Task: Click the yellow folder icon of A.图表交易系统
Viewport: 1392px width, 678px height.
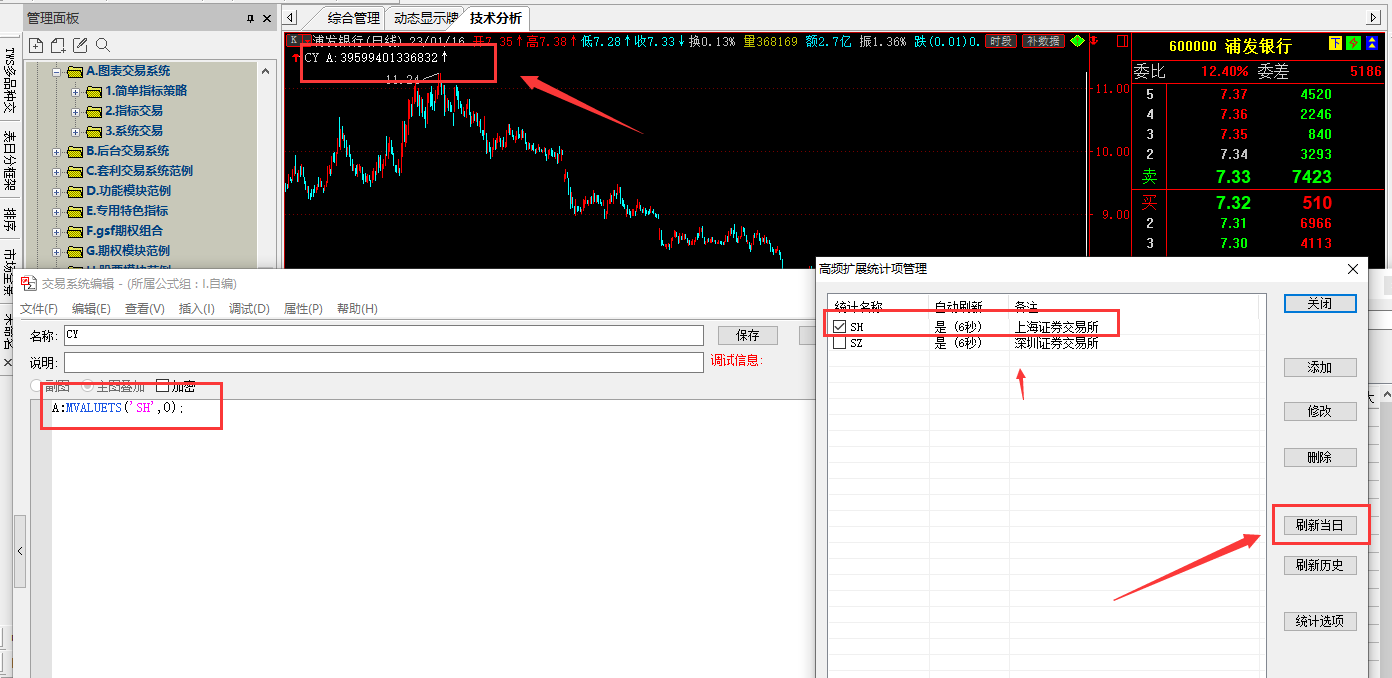Action: (x=75, y=71)
